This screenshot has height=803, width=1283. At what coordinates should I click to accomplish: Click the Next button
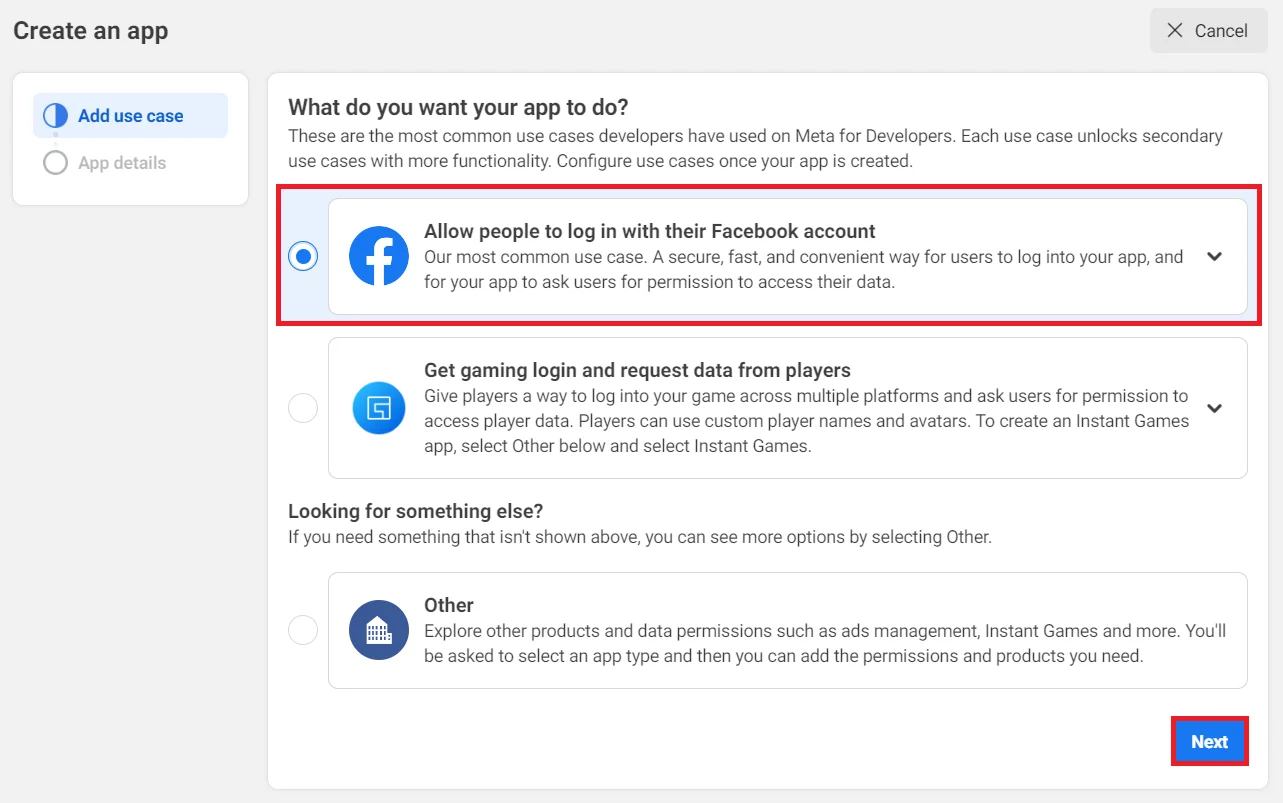tap(1209, 742)
